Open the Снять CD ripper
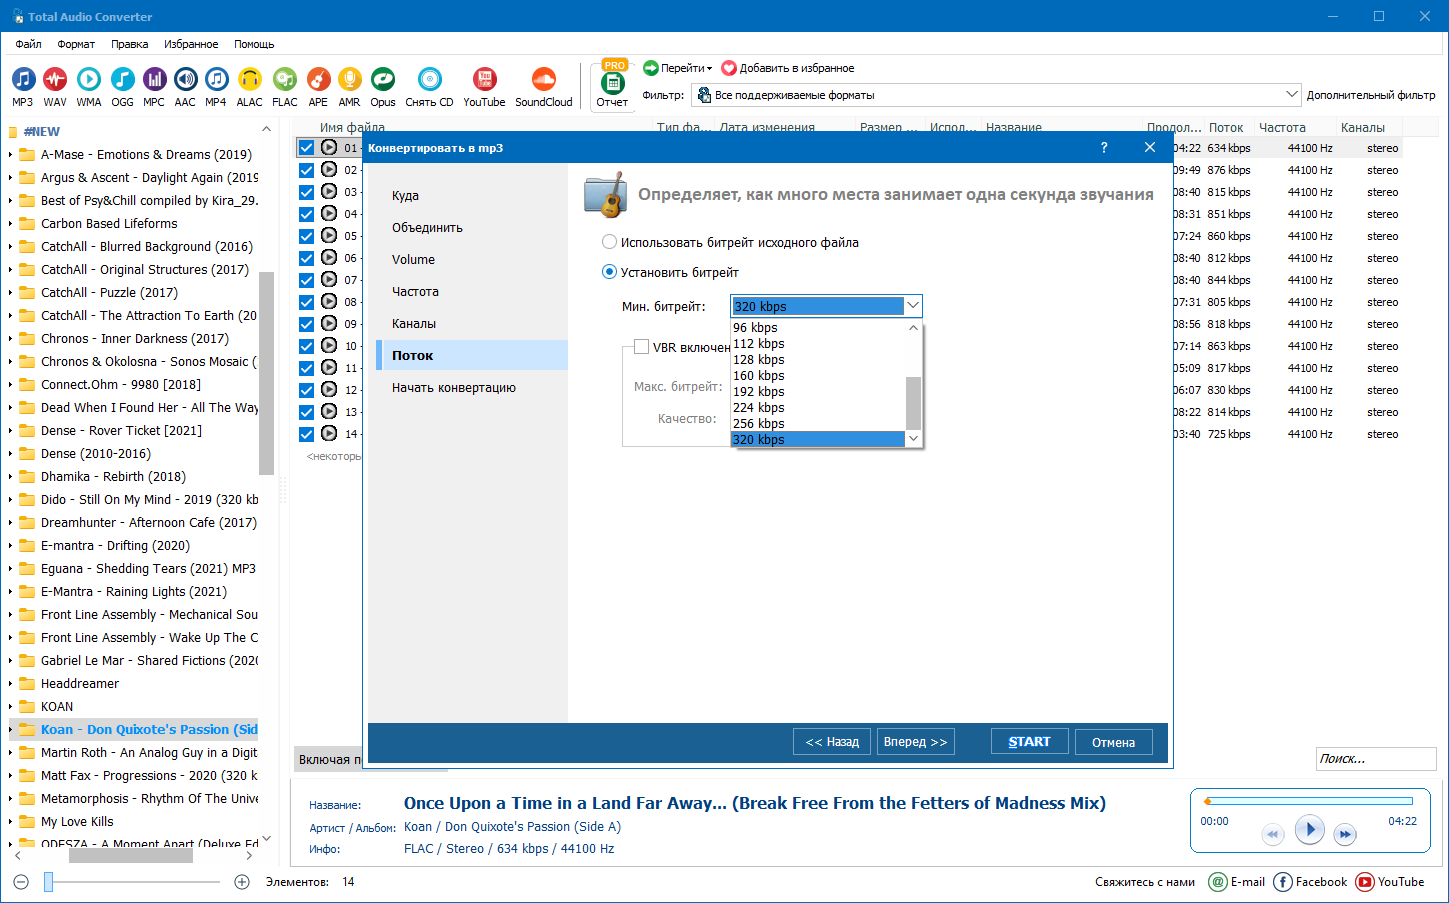Image resolution: width=1449 pixels, height=903 pixels. pos(429,87)
